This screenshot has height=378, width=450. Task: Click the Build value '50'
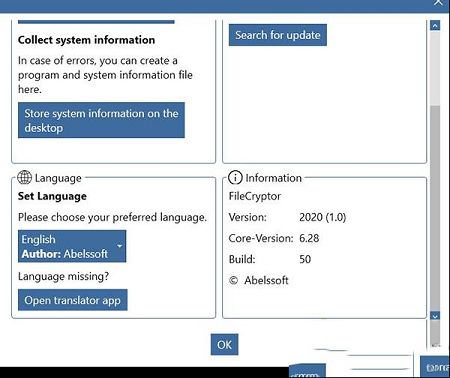click(x=305, y=259)
